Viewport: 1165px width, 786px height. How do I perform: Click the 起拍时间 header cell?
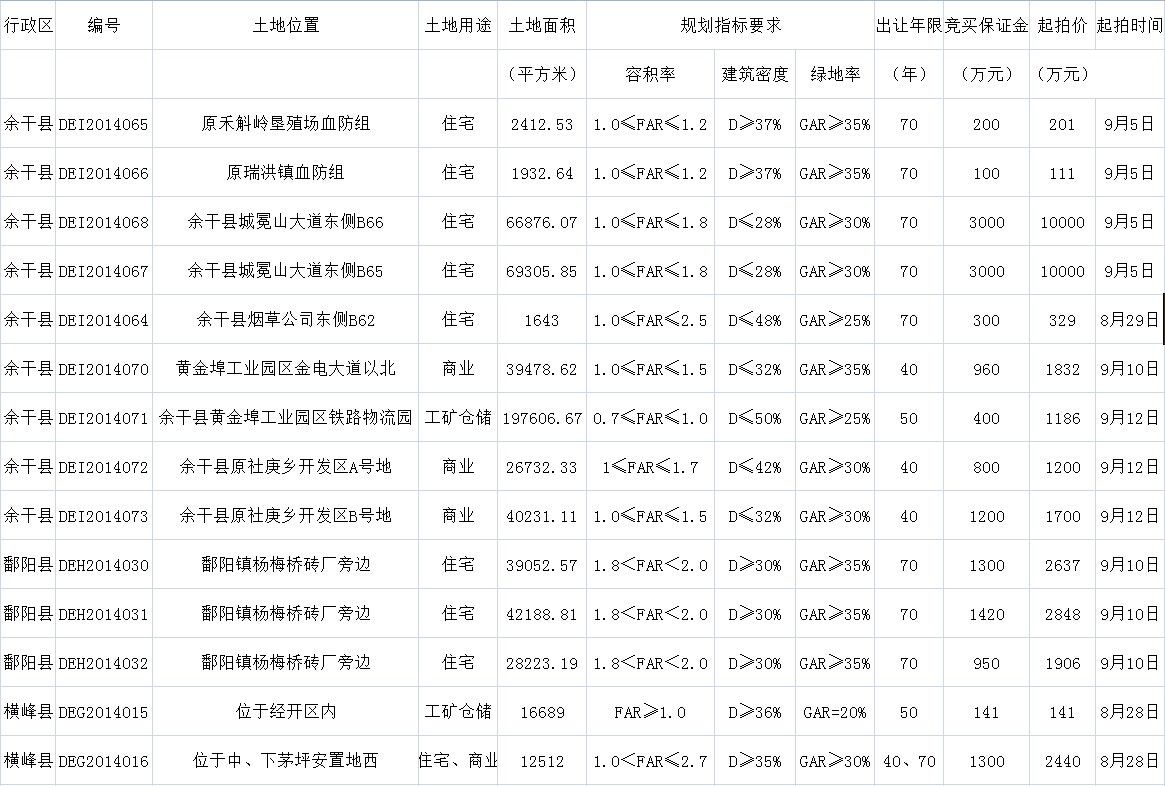click(1129, 25)
